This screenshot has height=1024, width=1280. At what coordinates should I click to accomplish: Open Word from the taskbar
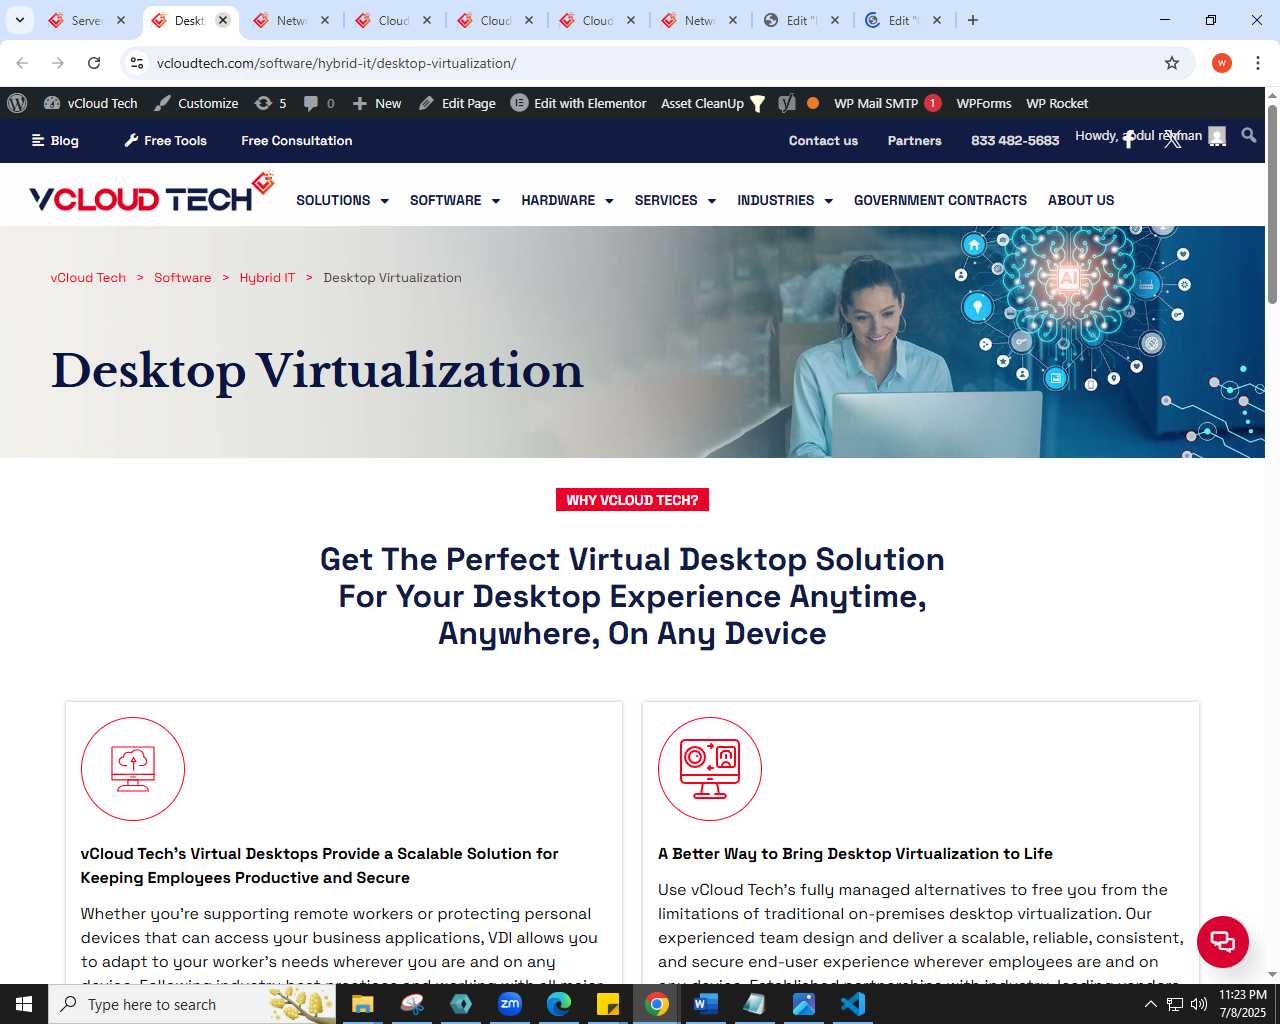tap(706, 1004)
